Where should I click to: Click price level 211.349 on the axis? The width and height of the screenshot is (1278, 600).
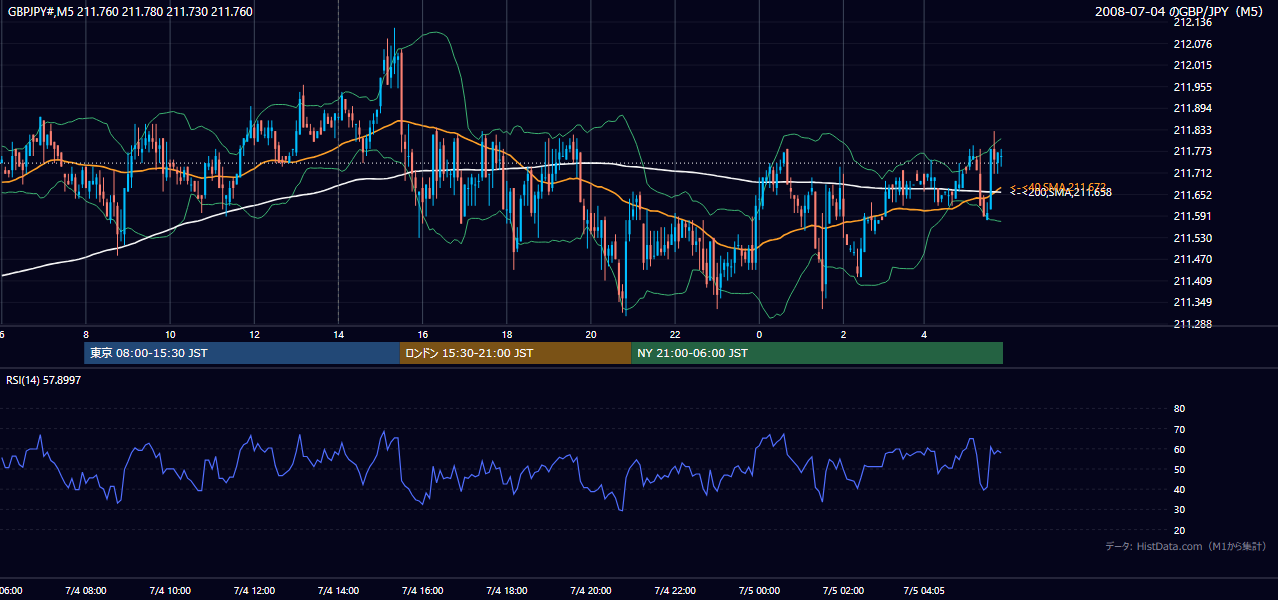tap(1193, 302)
